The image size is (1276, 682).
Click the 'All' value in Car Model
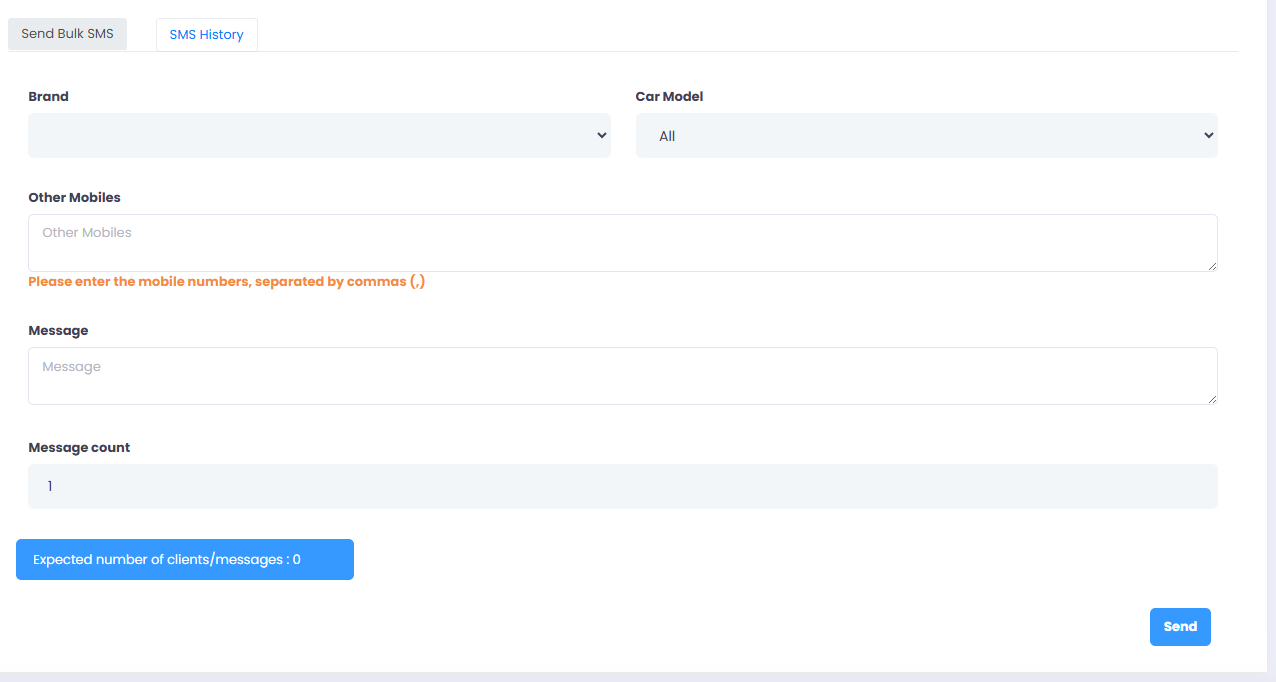coord(667,136)
